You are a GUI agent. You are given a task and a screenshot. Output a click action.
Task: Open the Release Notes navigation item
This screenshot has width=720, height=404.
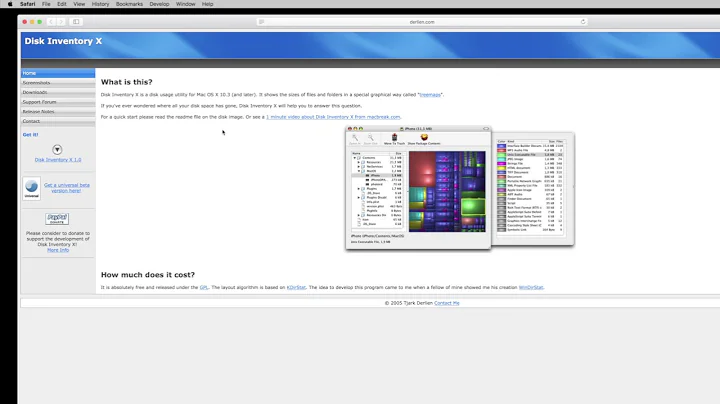58,112
